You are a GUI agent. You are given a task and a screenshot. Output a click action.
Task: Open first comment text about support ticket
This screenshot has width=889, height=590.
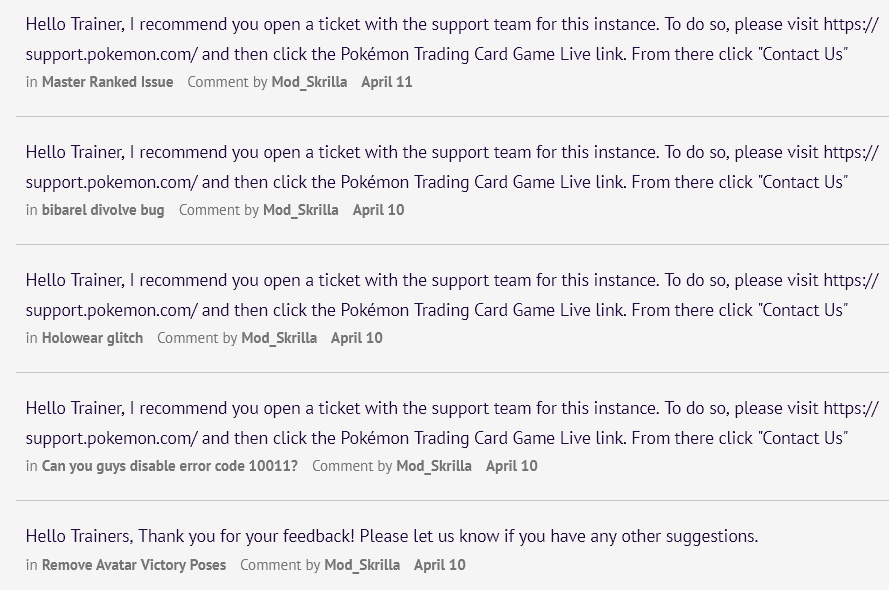click(x=452, y=39)
